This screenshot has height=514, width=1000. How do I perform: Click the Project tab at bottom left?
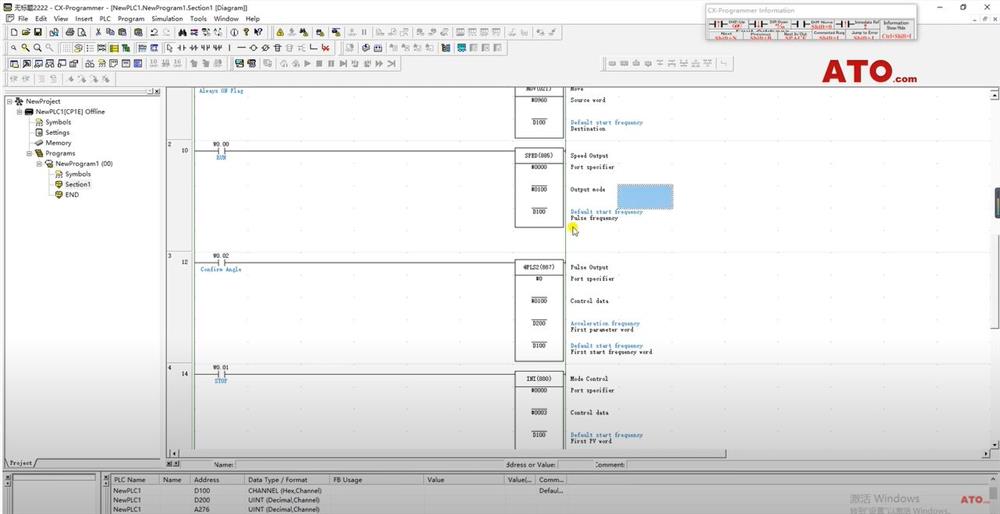22,463
